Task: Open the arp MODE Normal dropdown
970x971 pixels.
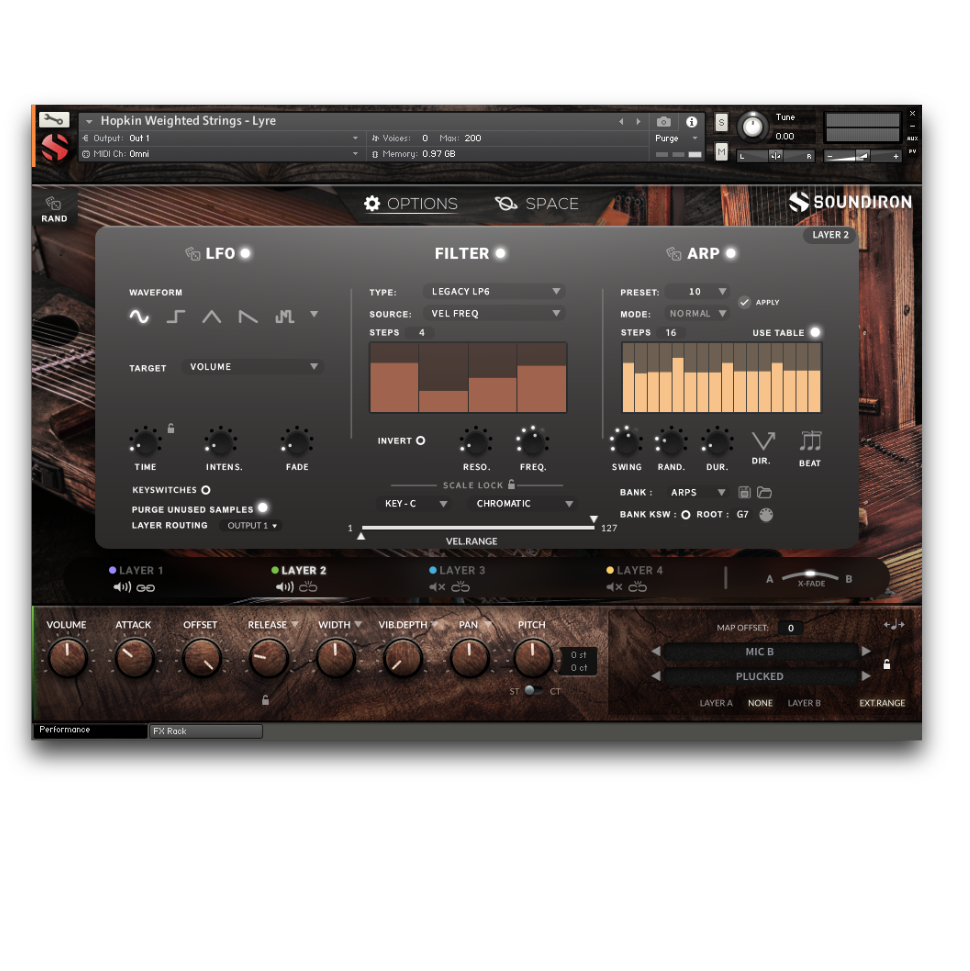Action: [x=697, y=313]
